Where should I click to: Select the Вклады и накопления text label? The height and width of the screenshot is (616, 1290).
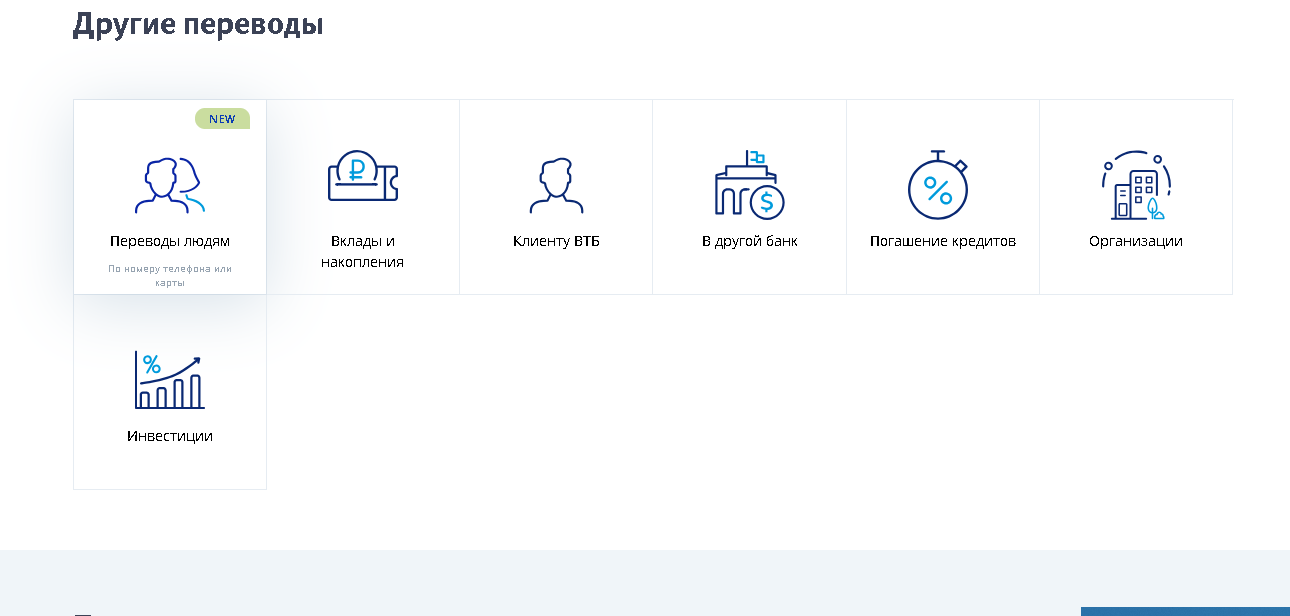(x=362, y=251)
